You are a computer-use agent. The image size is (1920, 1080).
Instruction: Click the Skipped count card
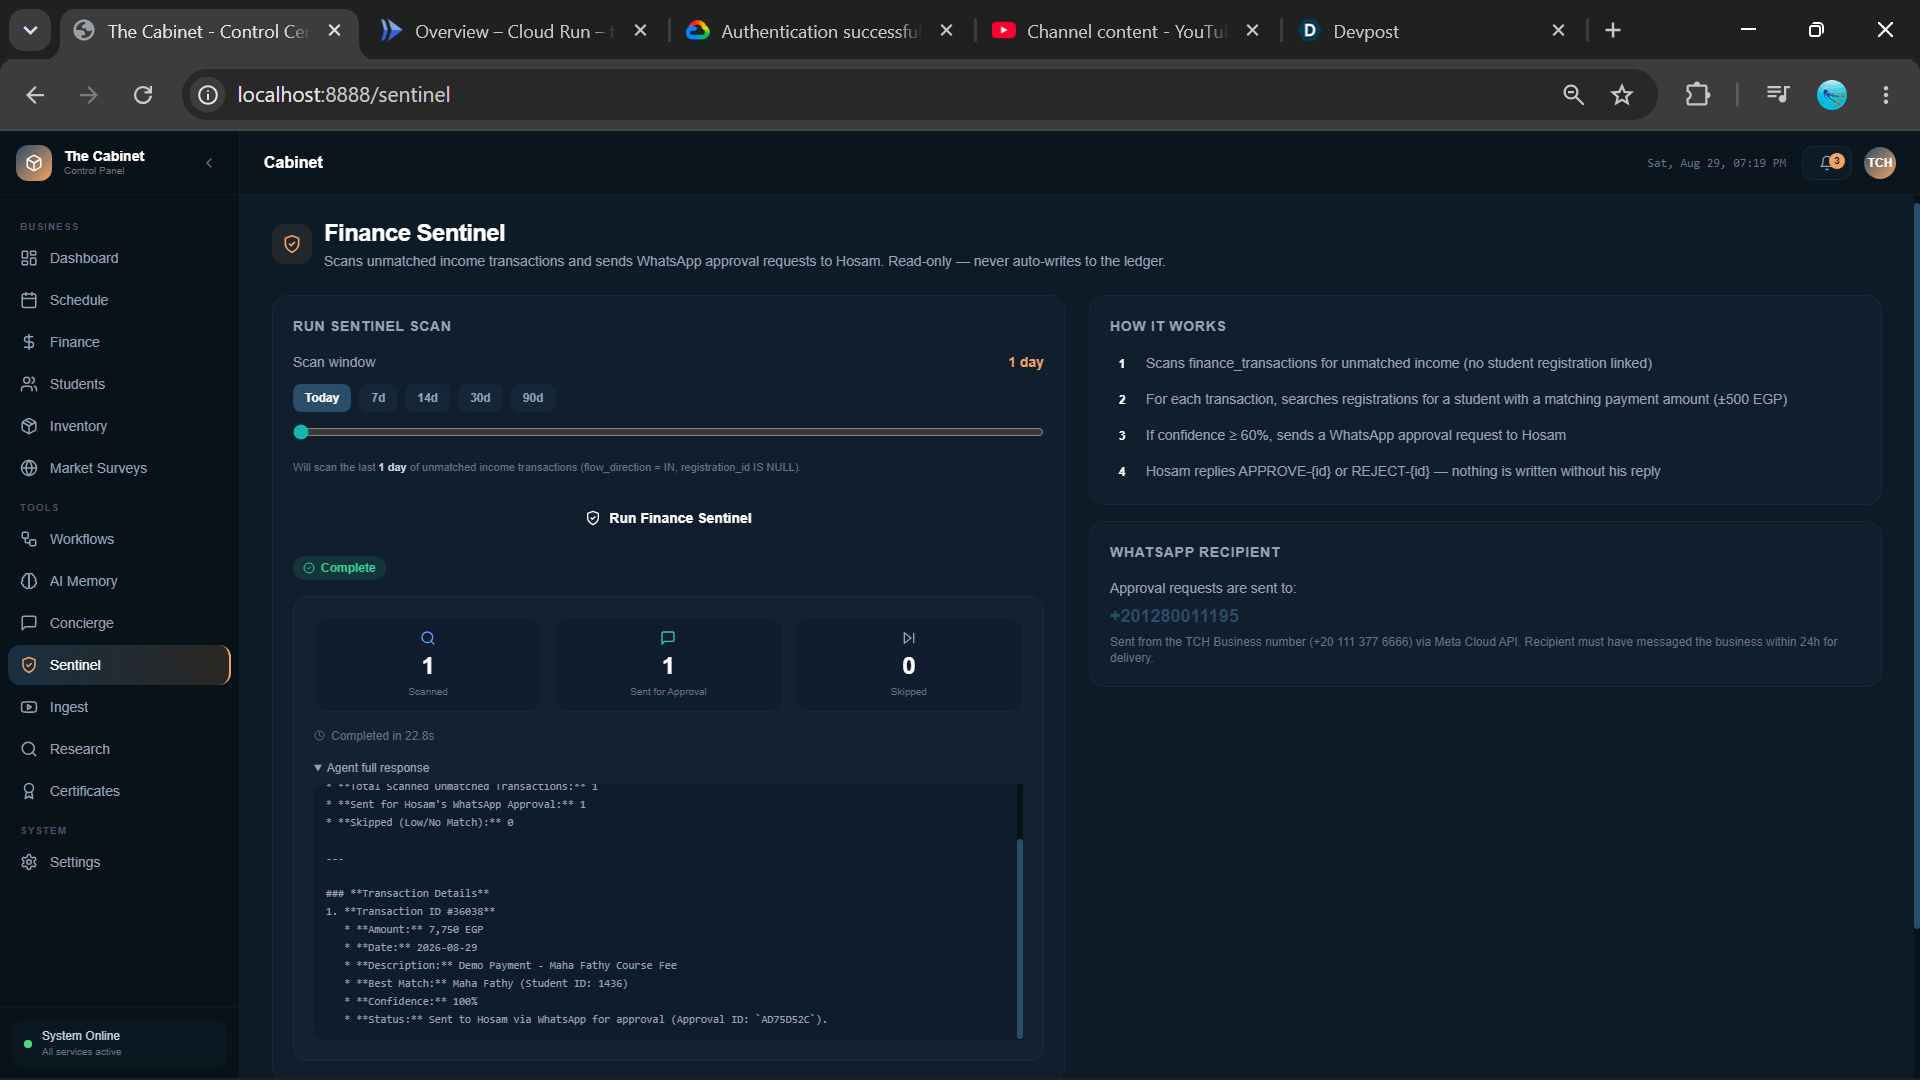[x=909, y=664]
